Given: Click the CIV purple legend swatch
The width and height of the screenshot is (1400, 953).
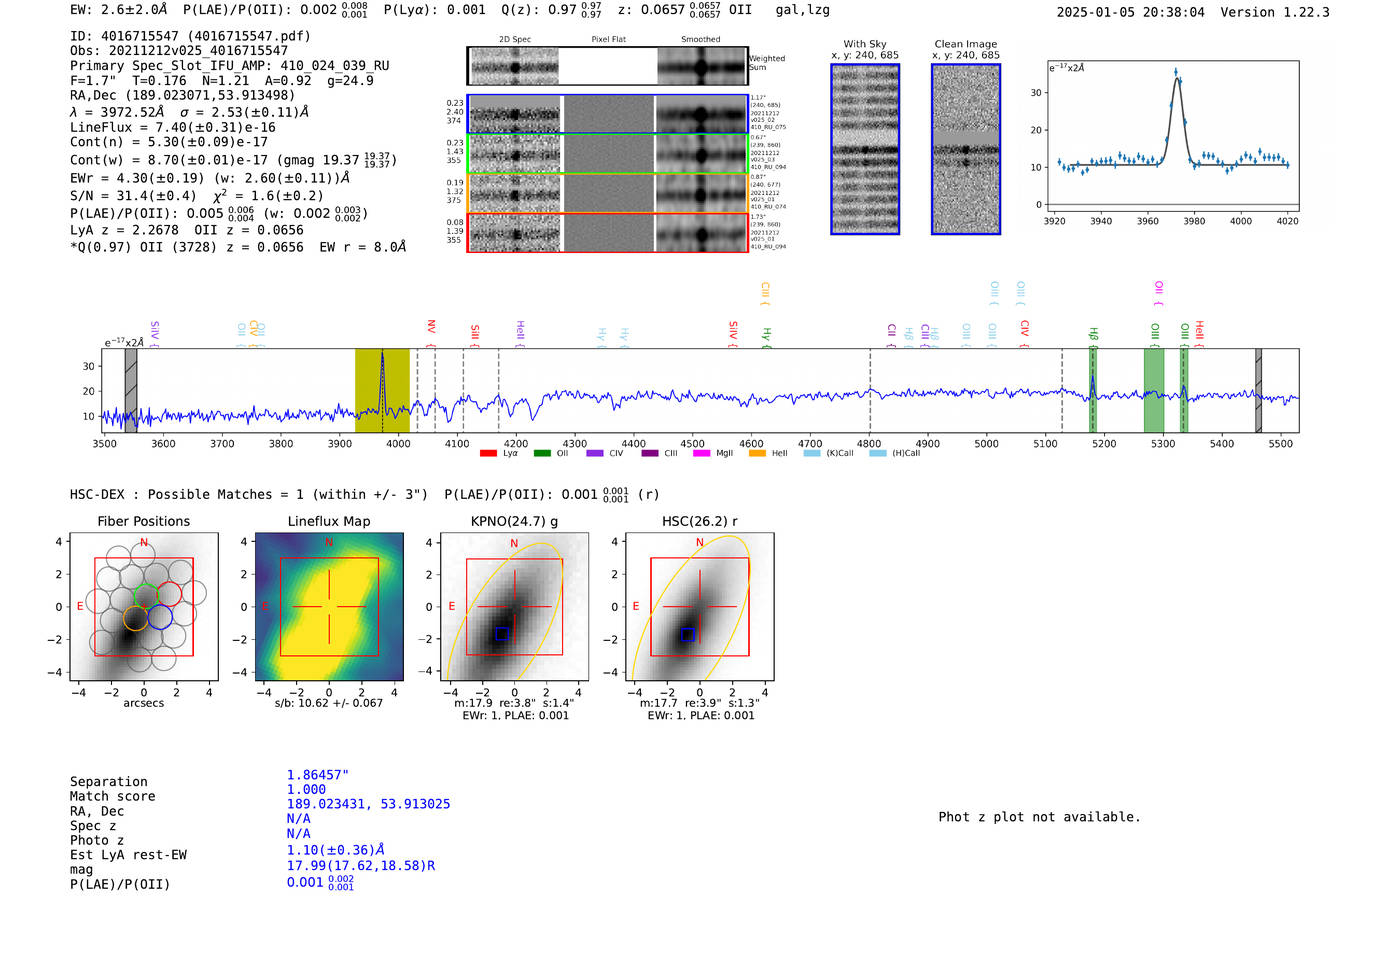Looking at the screenshot, I should (595, 454).
